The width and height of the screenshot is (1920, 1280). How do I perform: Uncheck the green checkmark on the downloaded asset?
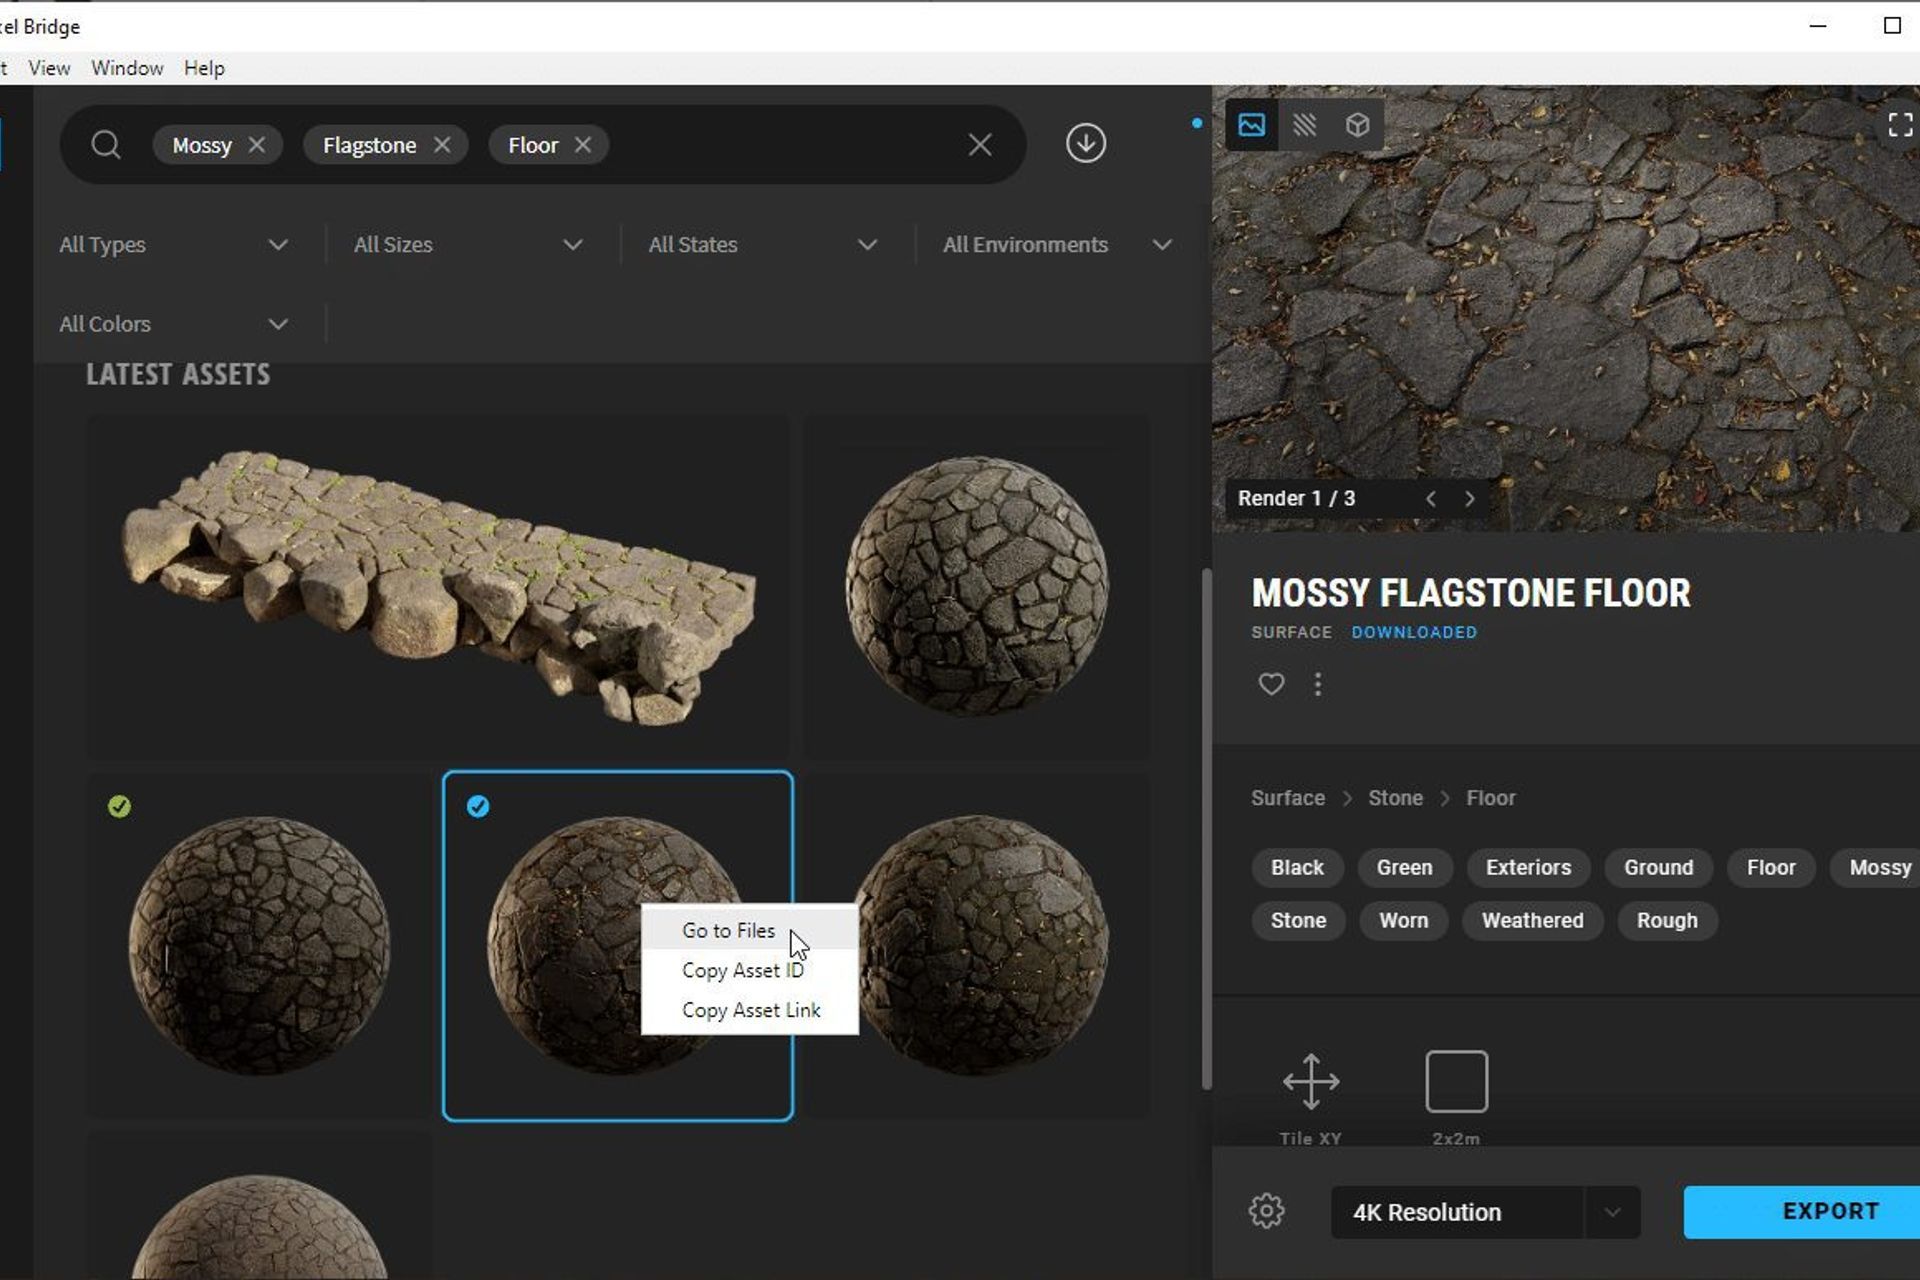pyautogui.click(x=119, y=806)
